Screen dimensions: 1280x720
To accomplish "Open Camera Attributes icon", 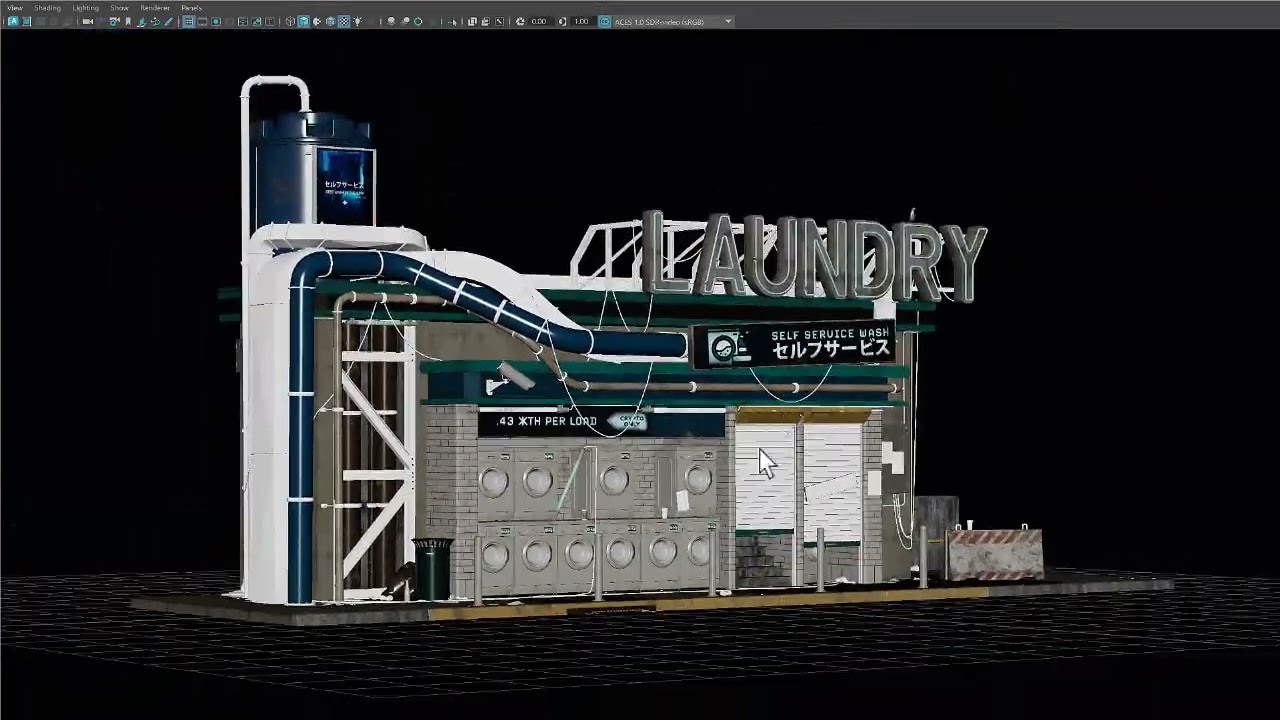I will click(114, 21).
